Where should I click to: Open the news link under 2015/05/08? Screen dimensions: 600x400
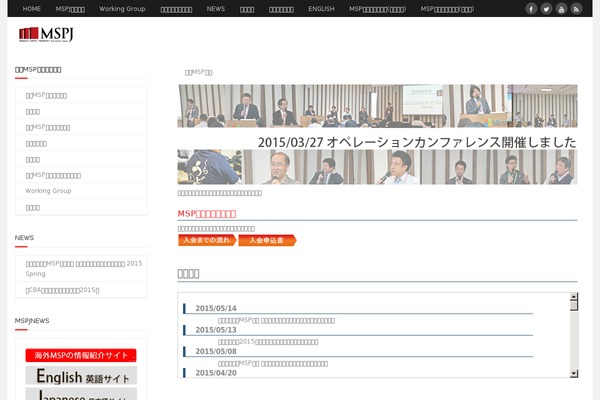[x=273, y=363]
